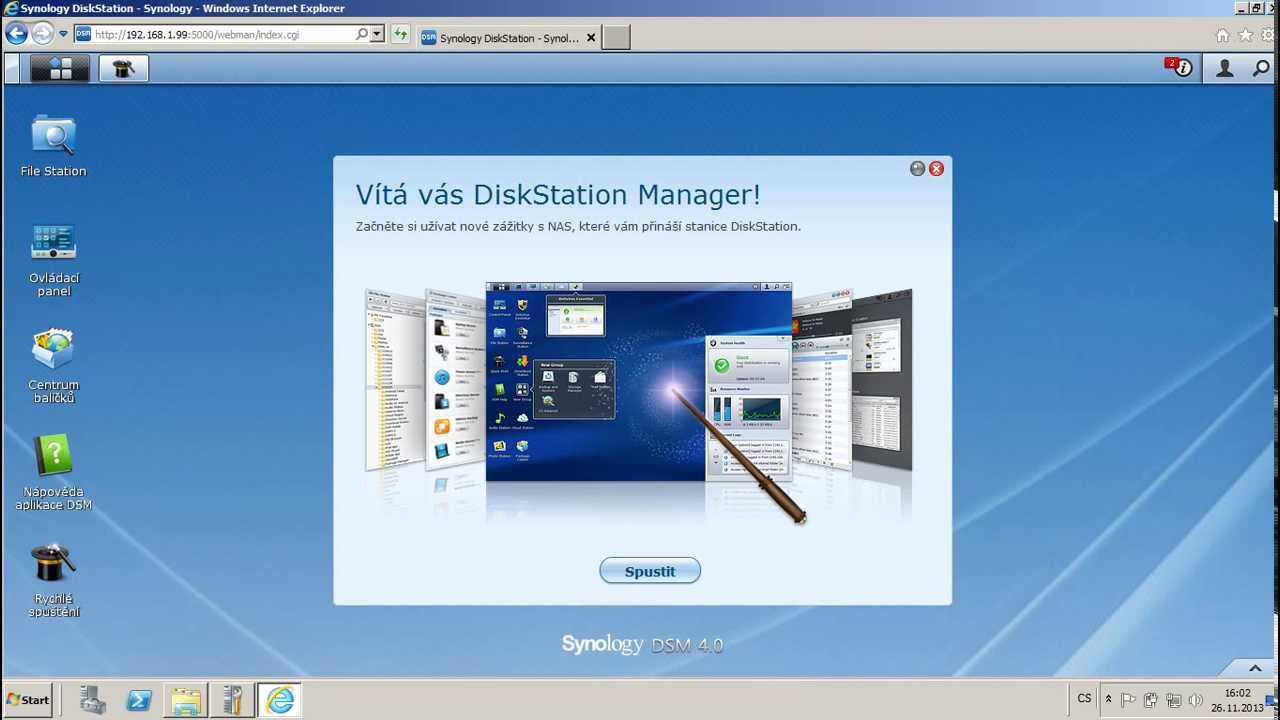This screenshot has width=1280, height=720.
Task: Refresh the page in Internet Explorer
Action: tap(401, 34)
